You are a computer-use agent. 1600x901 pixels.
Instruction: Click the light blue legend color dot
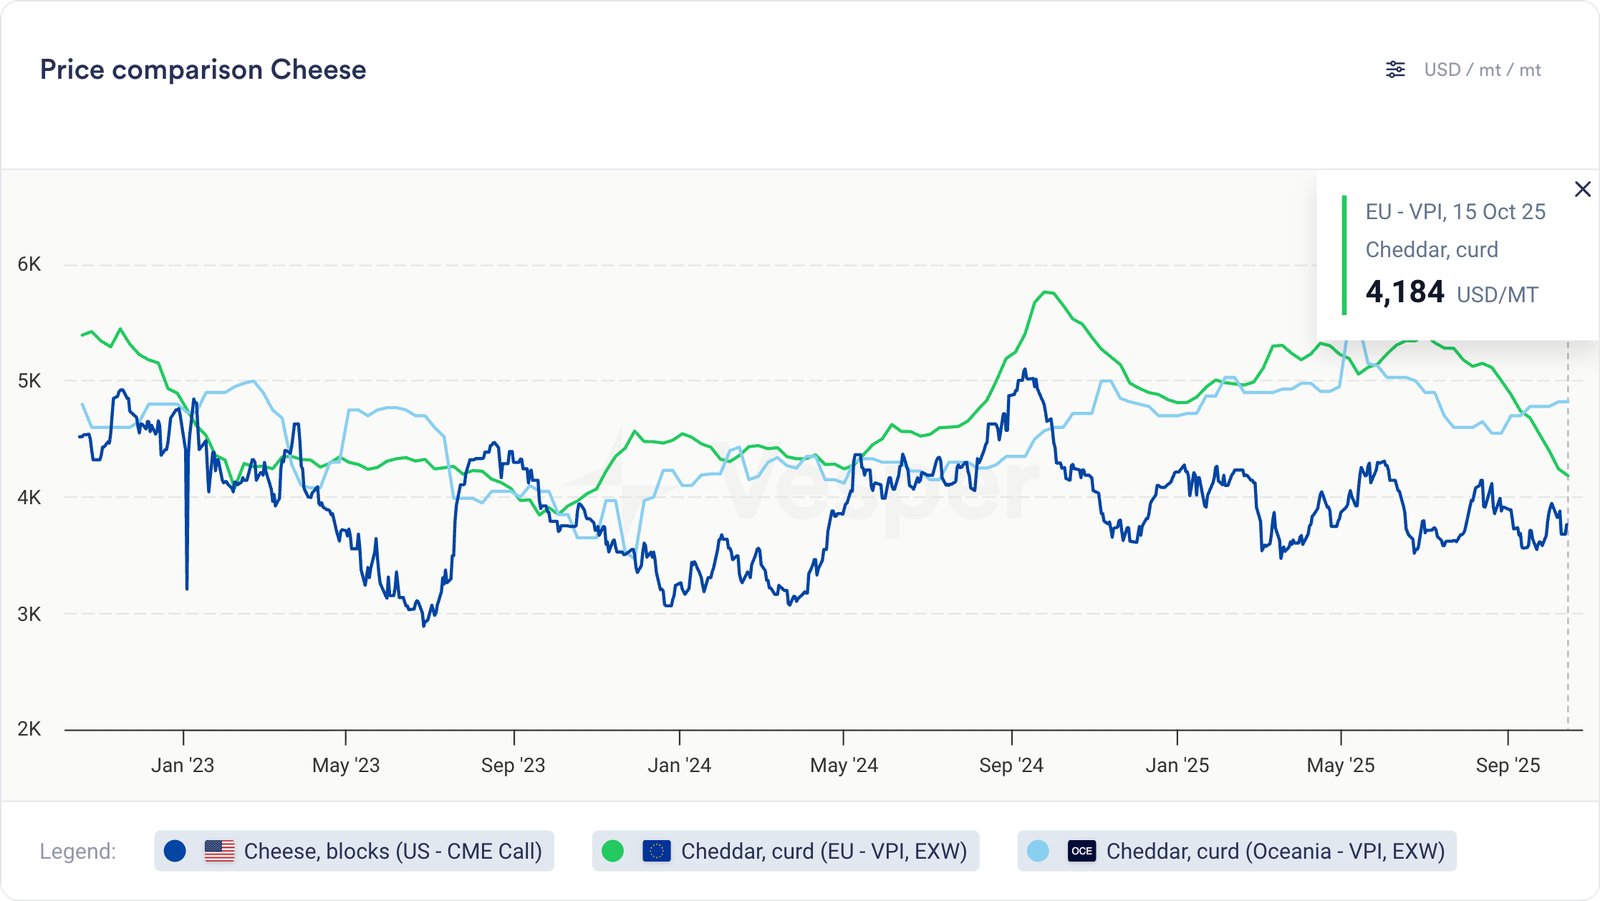point(1038,851)
